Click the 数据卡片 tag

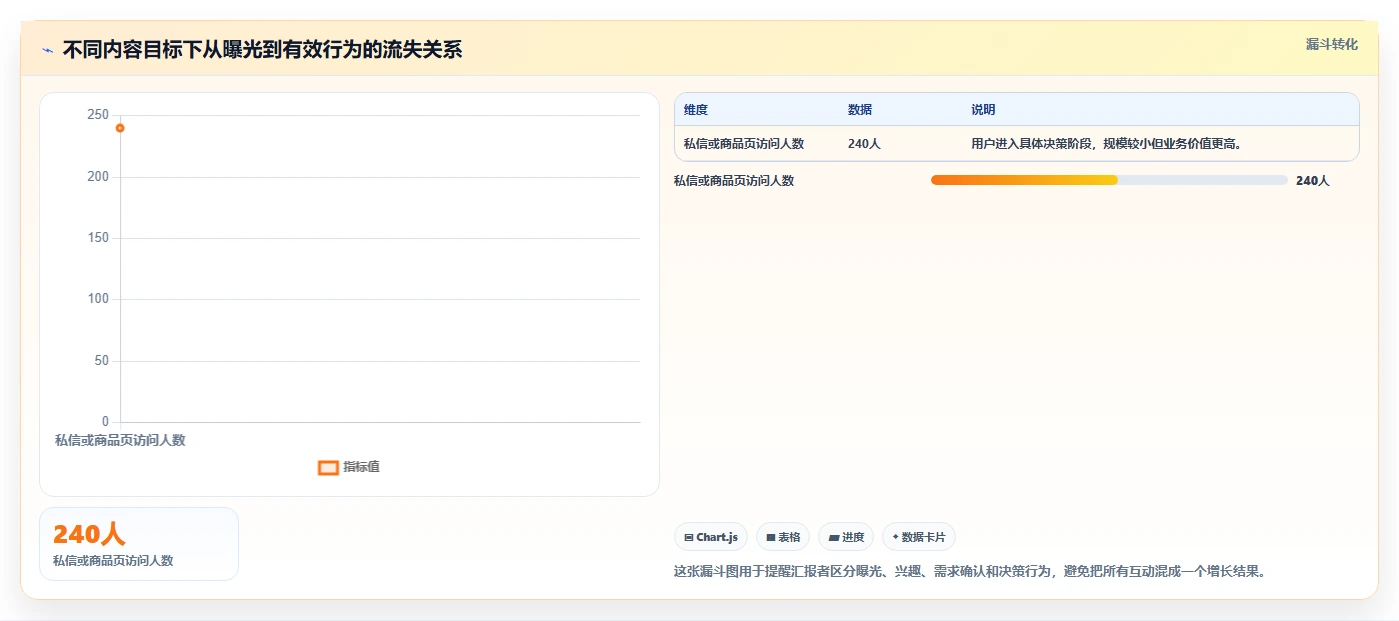pos(918,537)
